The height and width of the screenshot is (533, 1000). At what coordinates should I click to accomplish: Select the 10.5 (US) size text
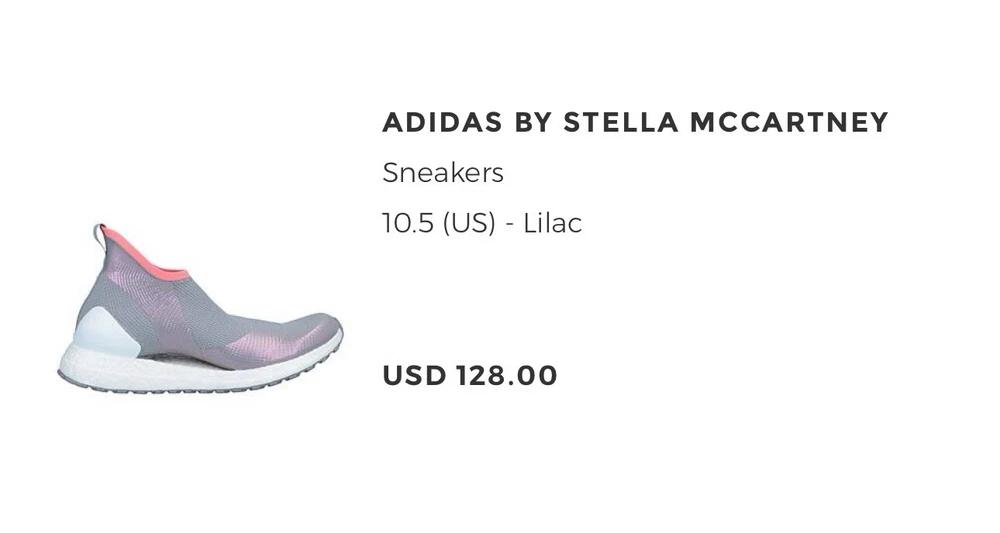[x=438, y=223]
